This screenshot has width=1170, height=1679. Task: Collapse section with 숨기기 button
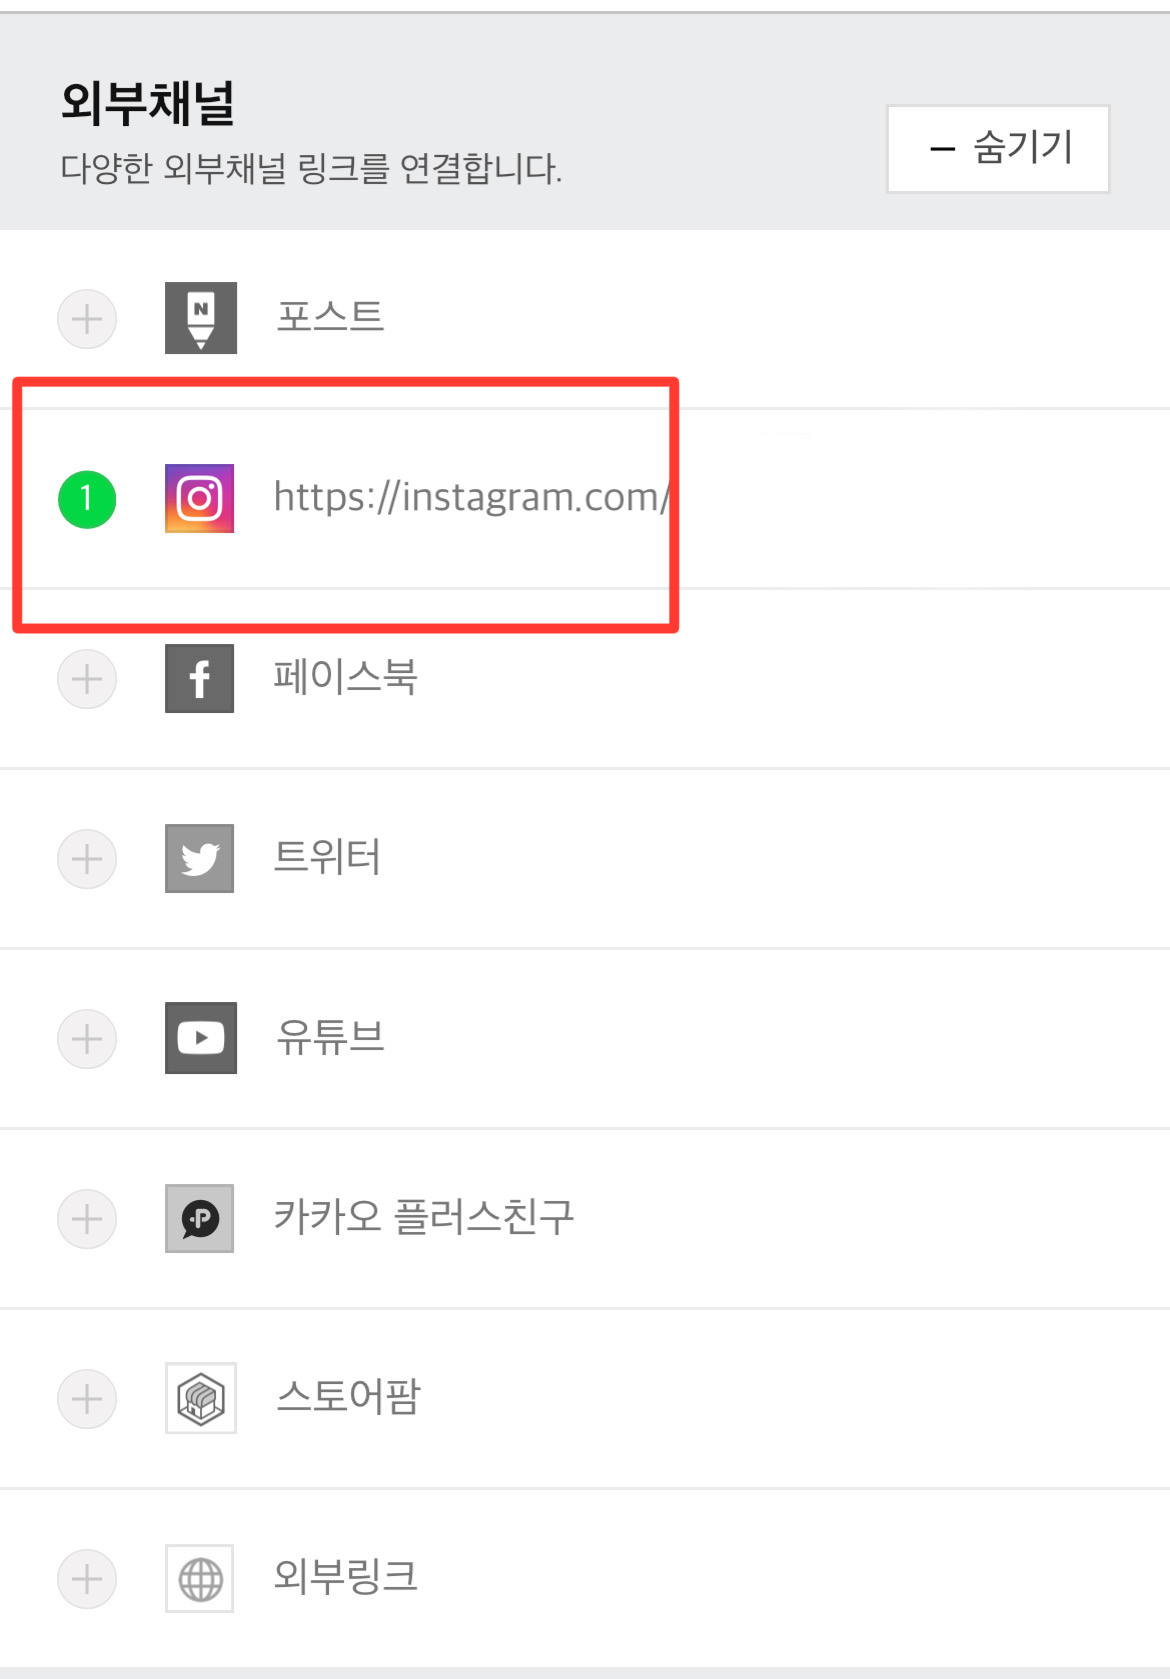998,148
